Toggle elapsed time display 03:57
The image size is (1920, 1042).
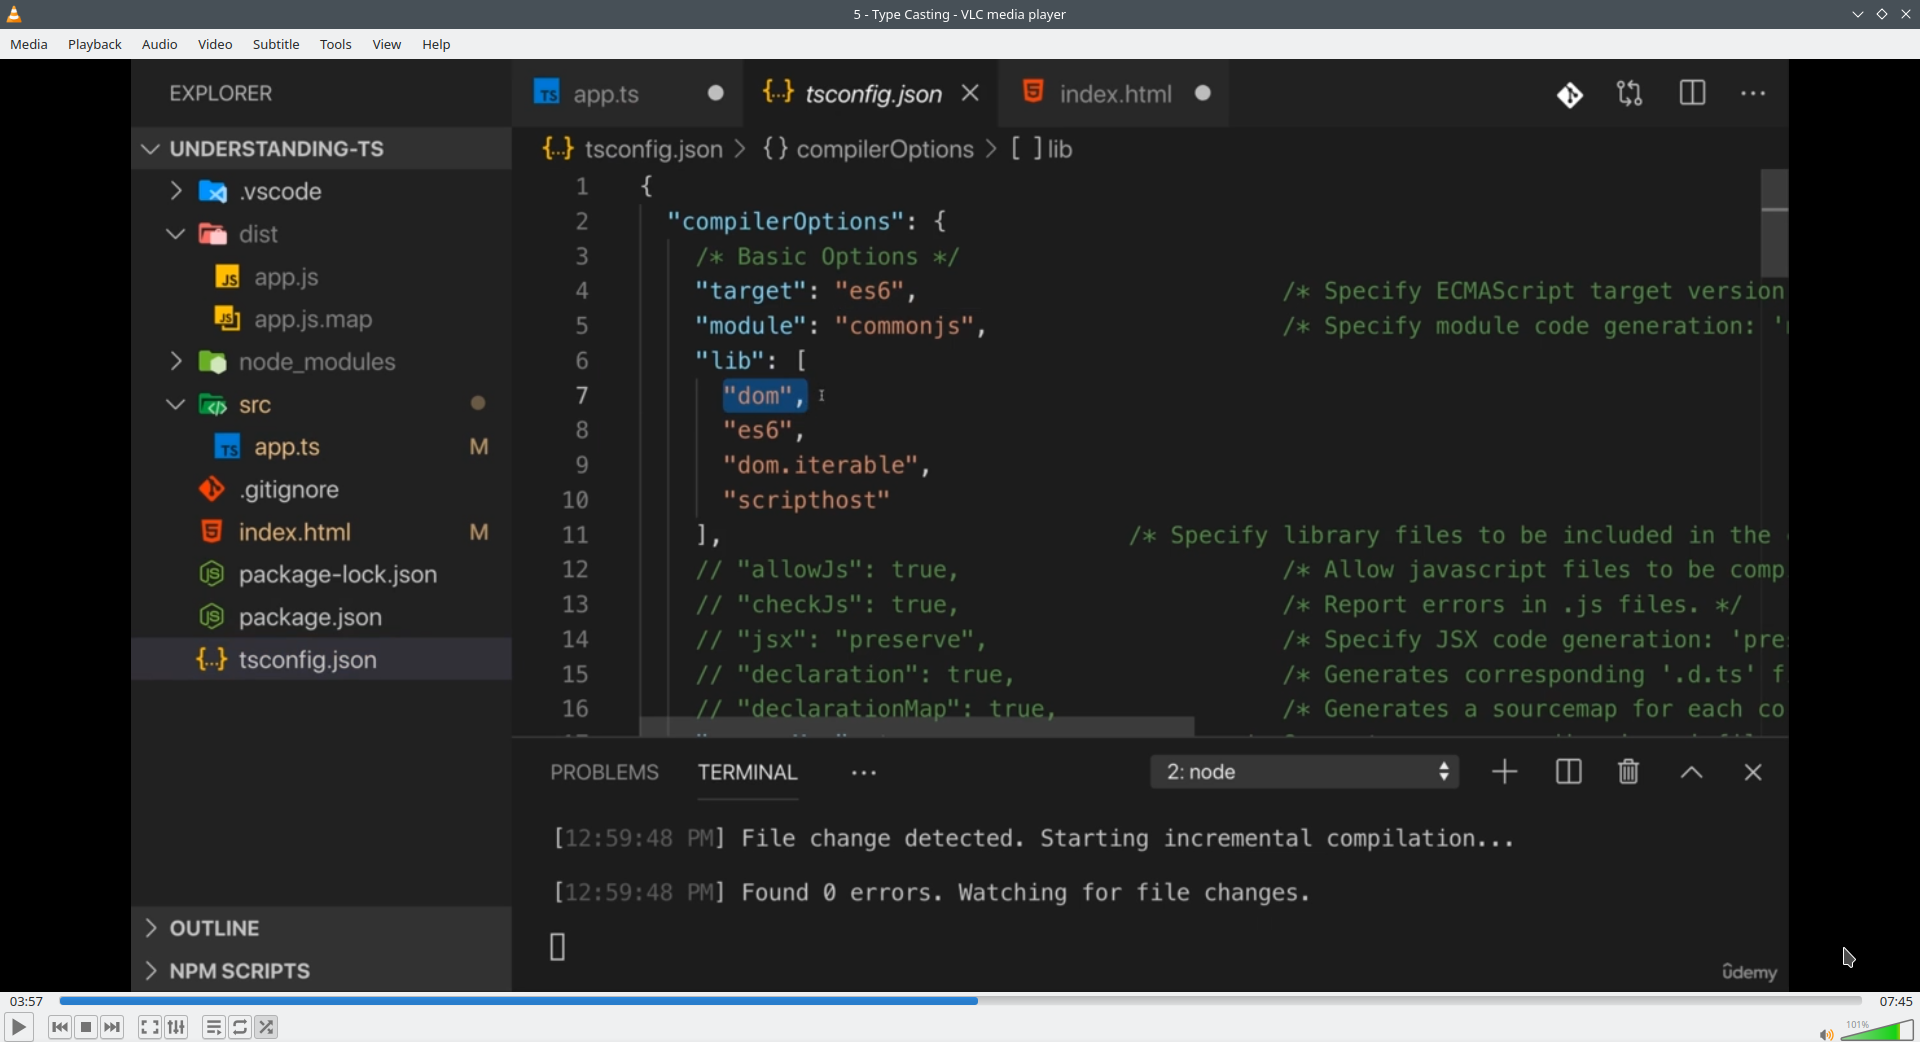pos(26,1001)
